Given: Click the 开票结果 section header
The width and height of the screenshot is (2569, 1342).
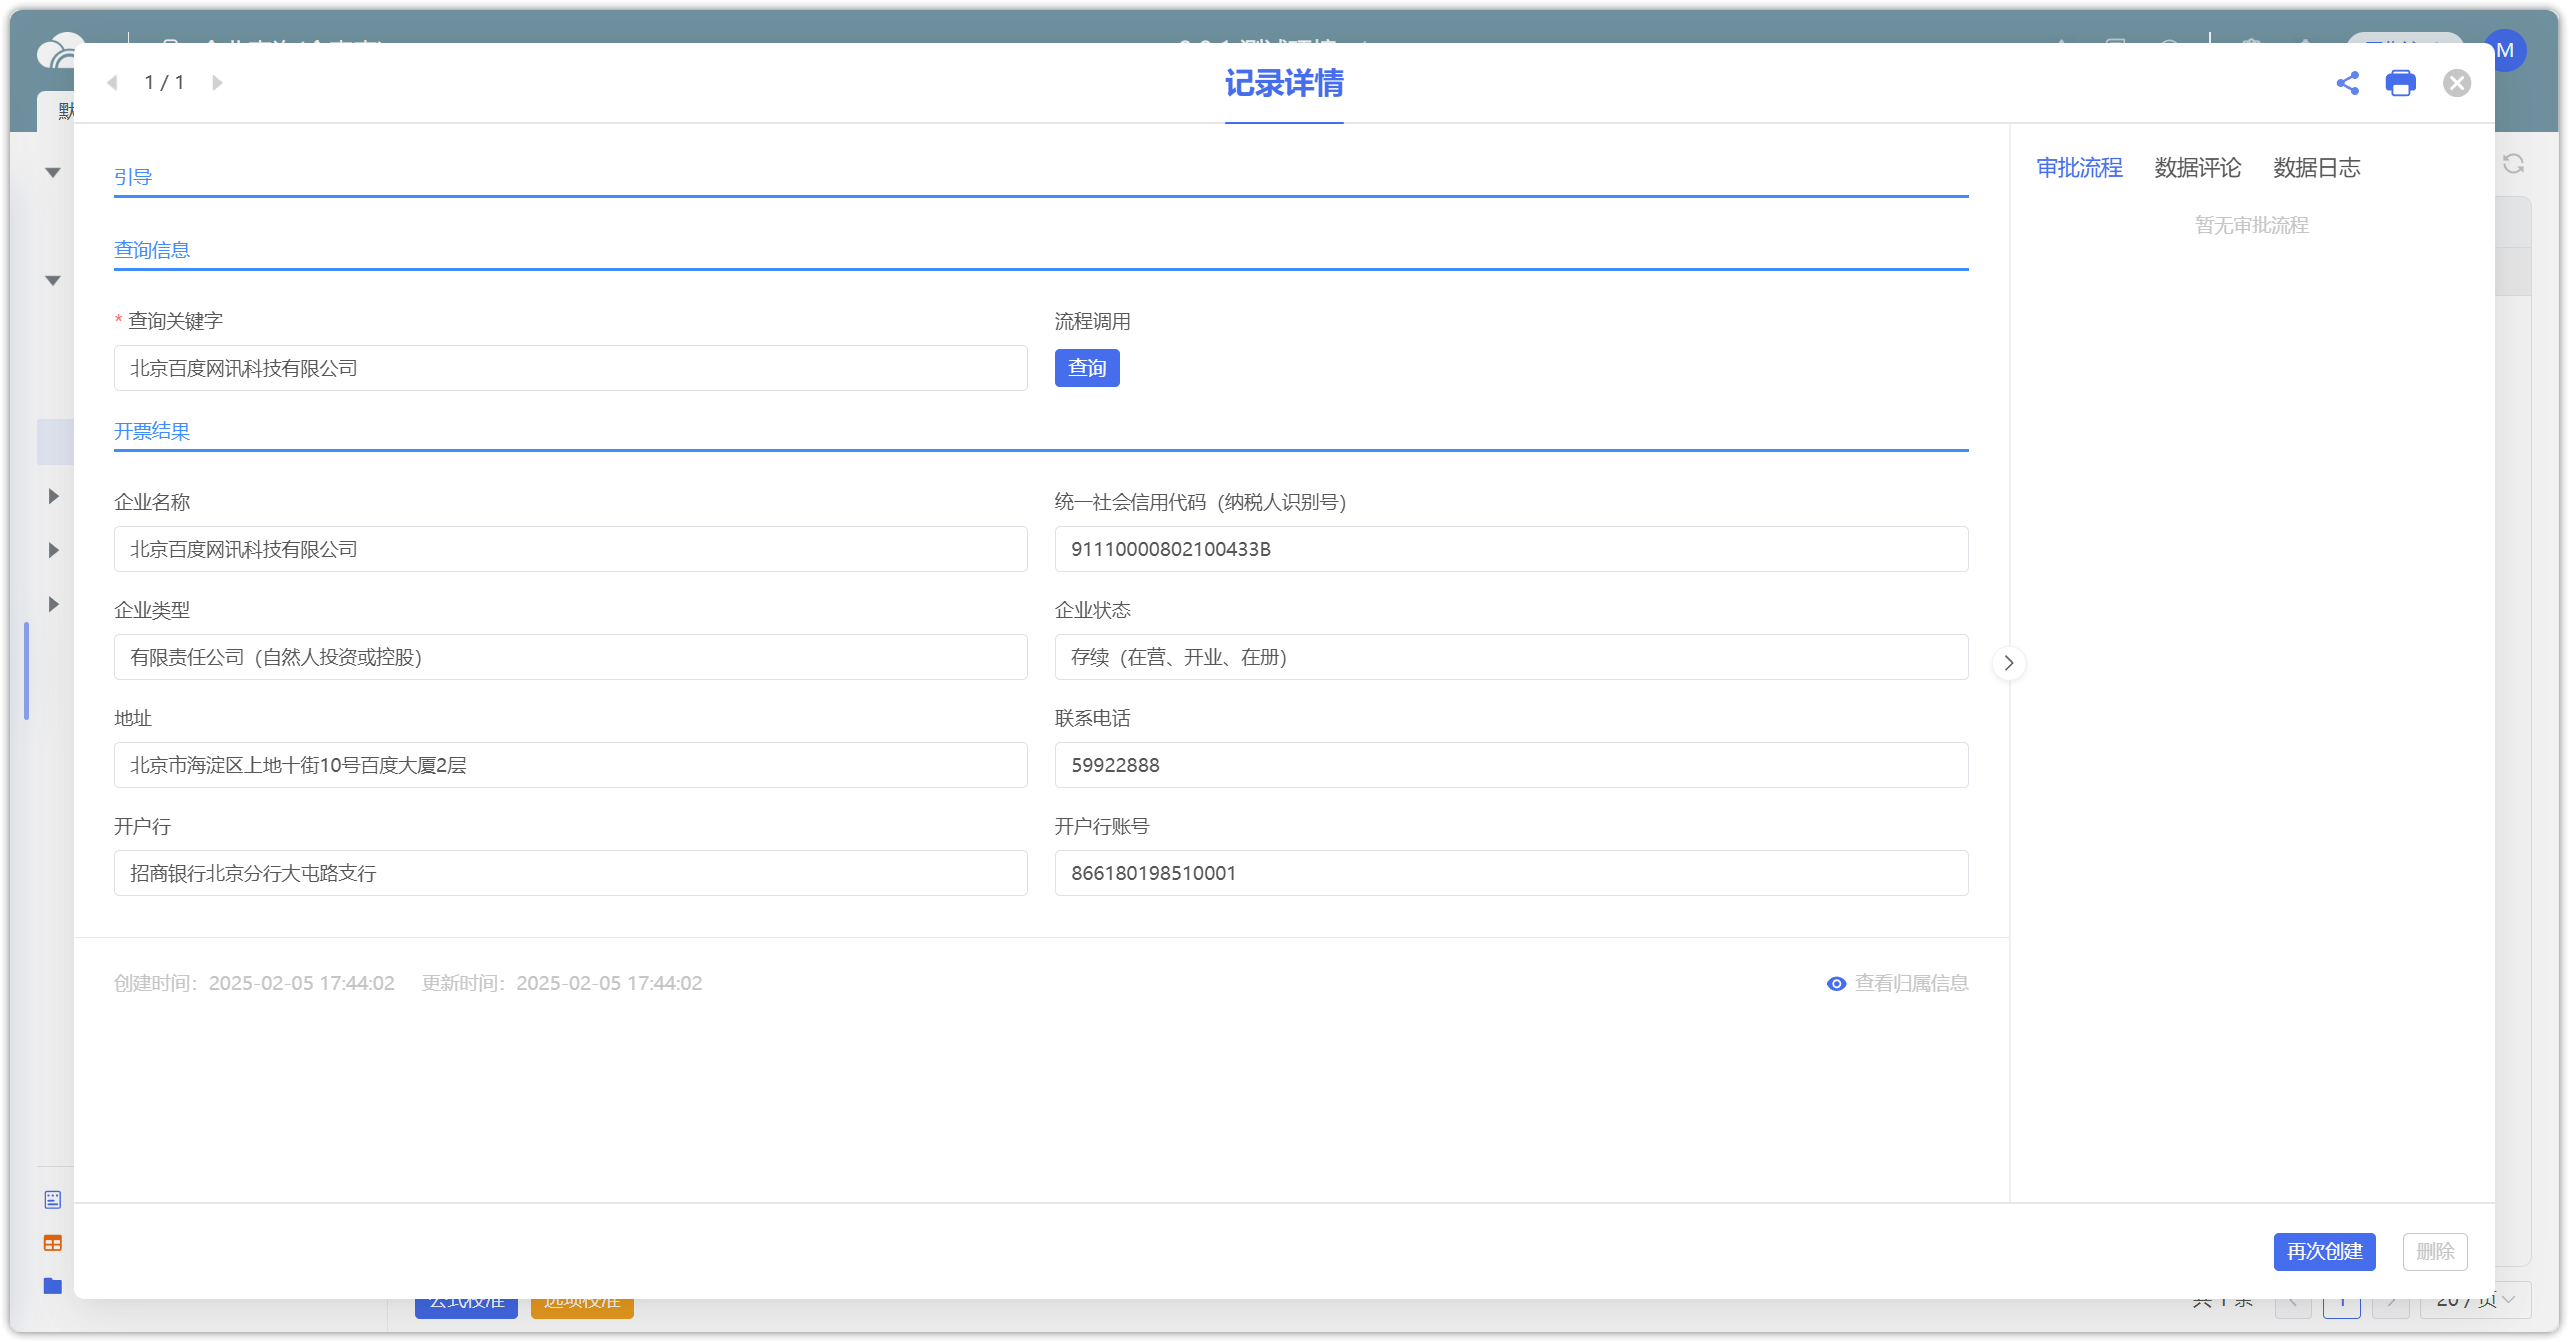Looking at the screenshot, I should pyautogui.click(x=152, y=431).
